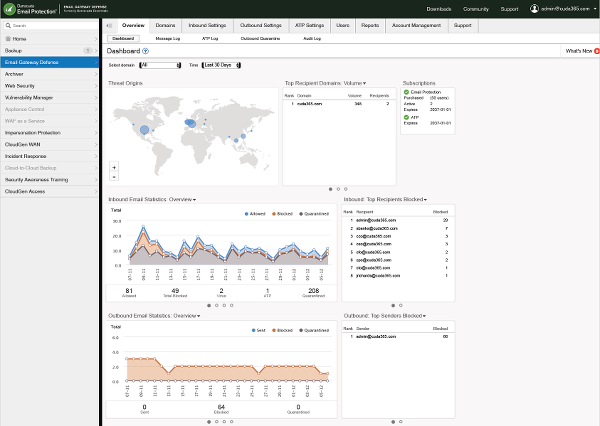This screenshot has height=426, width=600.
Task: Switch to the Users tab
Action: [342, 25]
